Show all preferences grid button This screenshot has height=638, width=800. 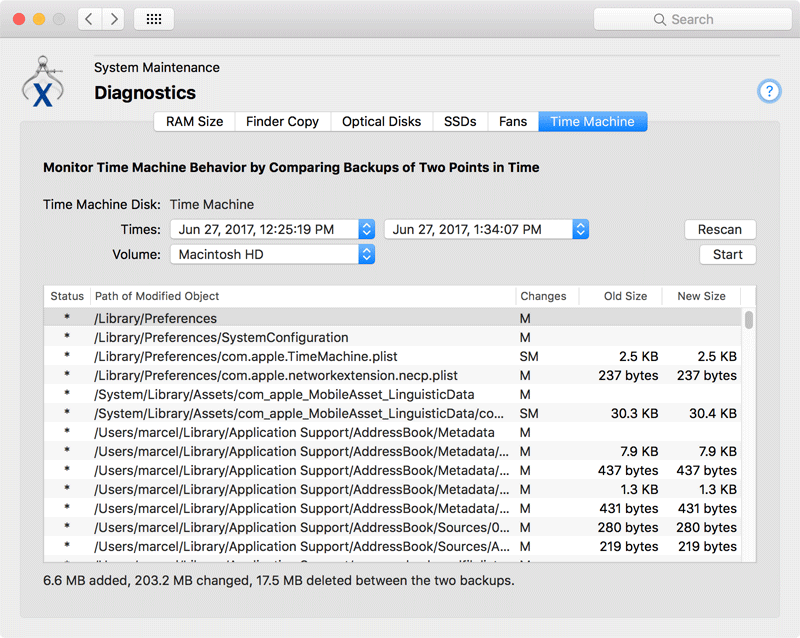coord(154,19)
